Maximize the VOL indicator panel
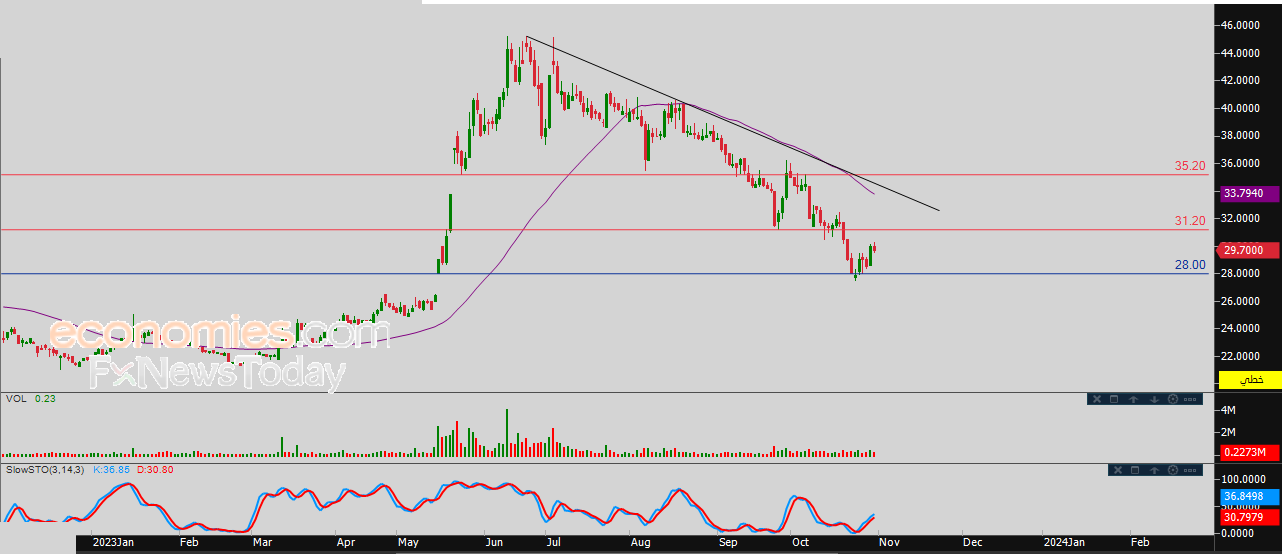Viewport: 1282px width, 554px height. click(1114, 399)
